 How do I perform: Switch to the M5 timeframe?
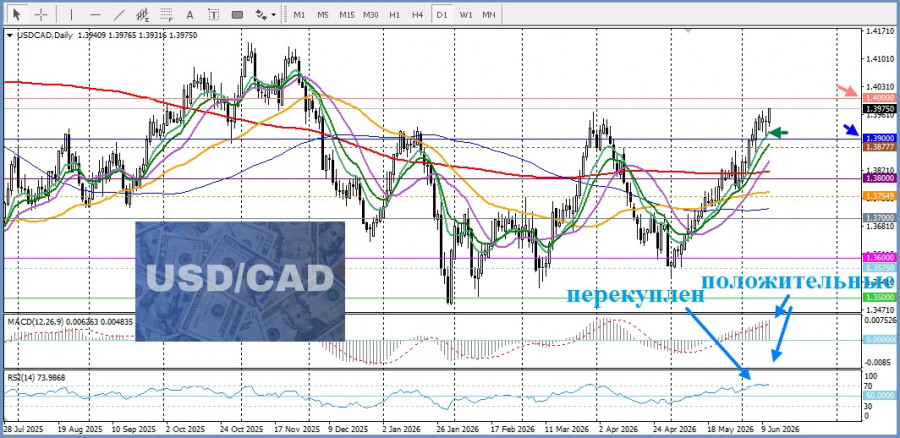pos(323,15)
